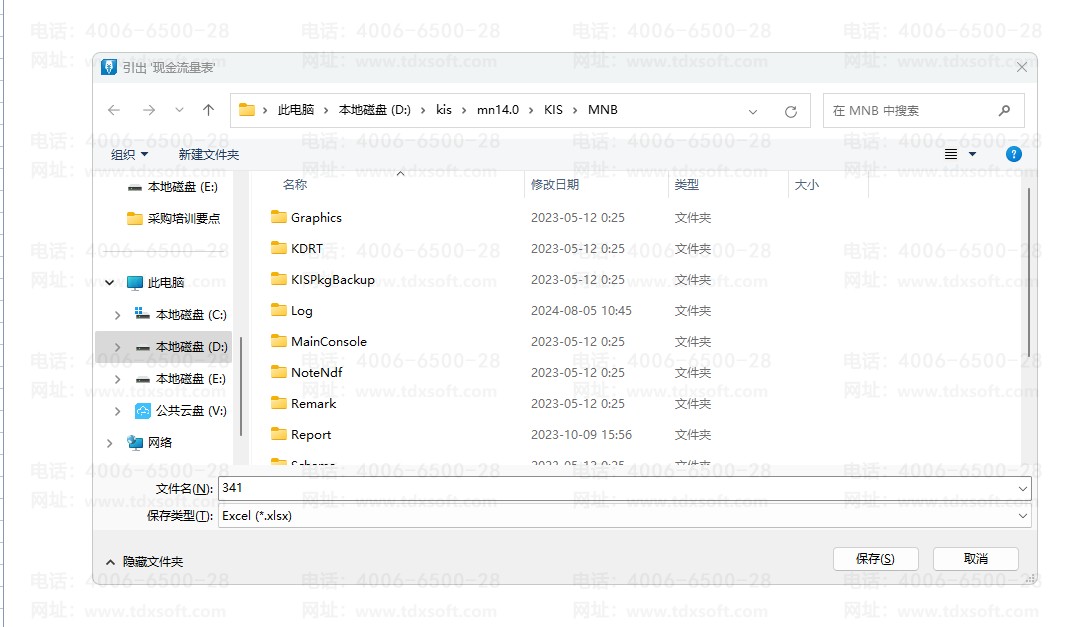The height and width of the screenshot is (627, 1087).
Task: Click the 取消 button
Action: click(x=975, y=559)
